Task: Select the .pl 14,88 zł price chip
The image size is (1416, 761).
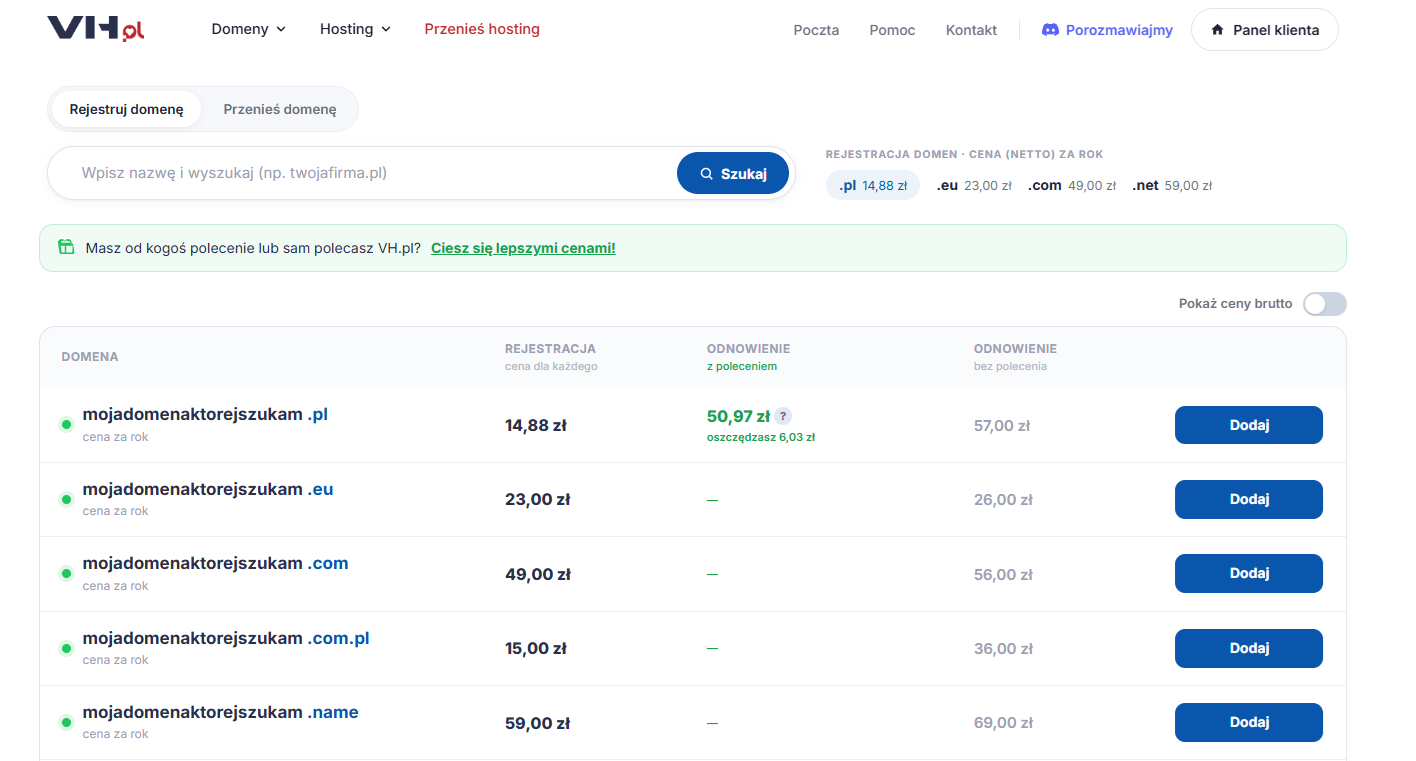Action: click(872, 185)
